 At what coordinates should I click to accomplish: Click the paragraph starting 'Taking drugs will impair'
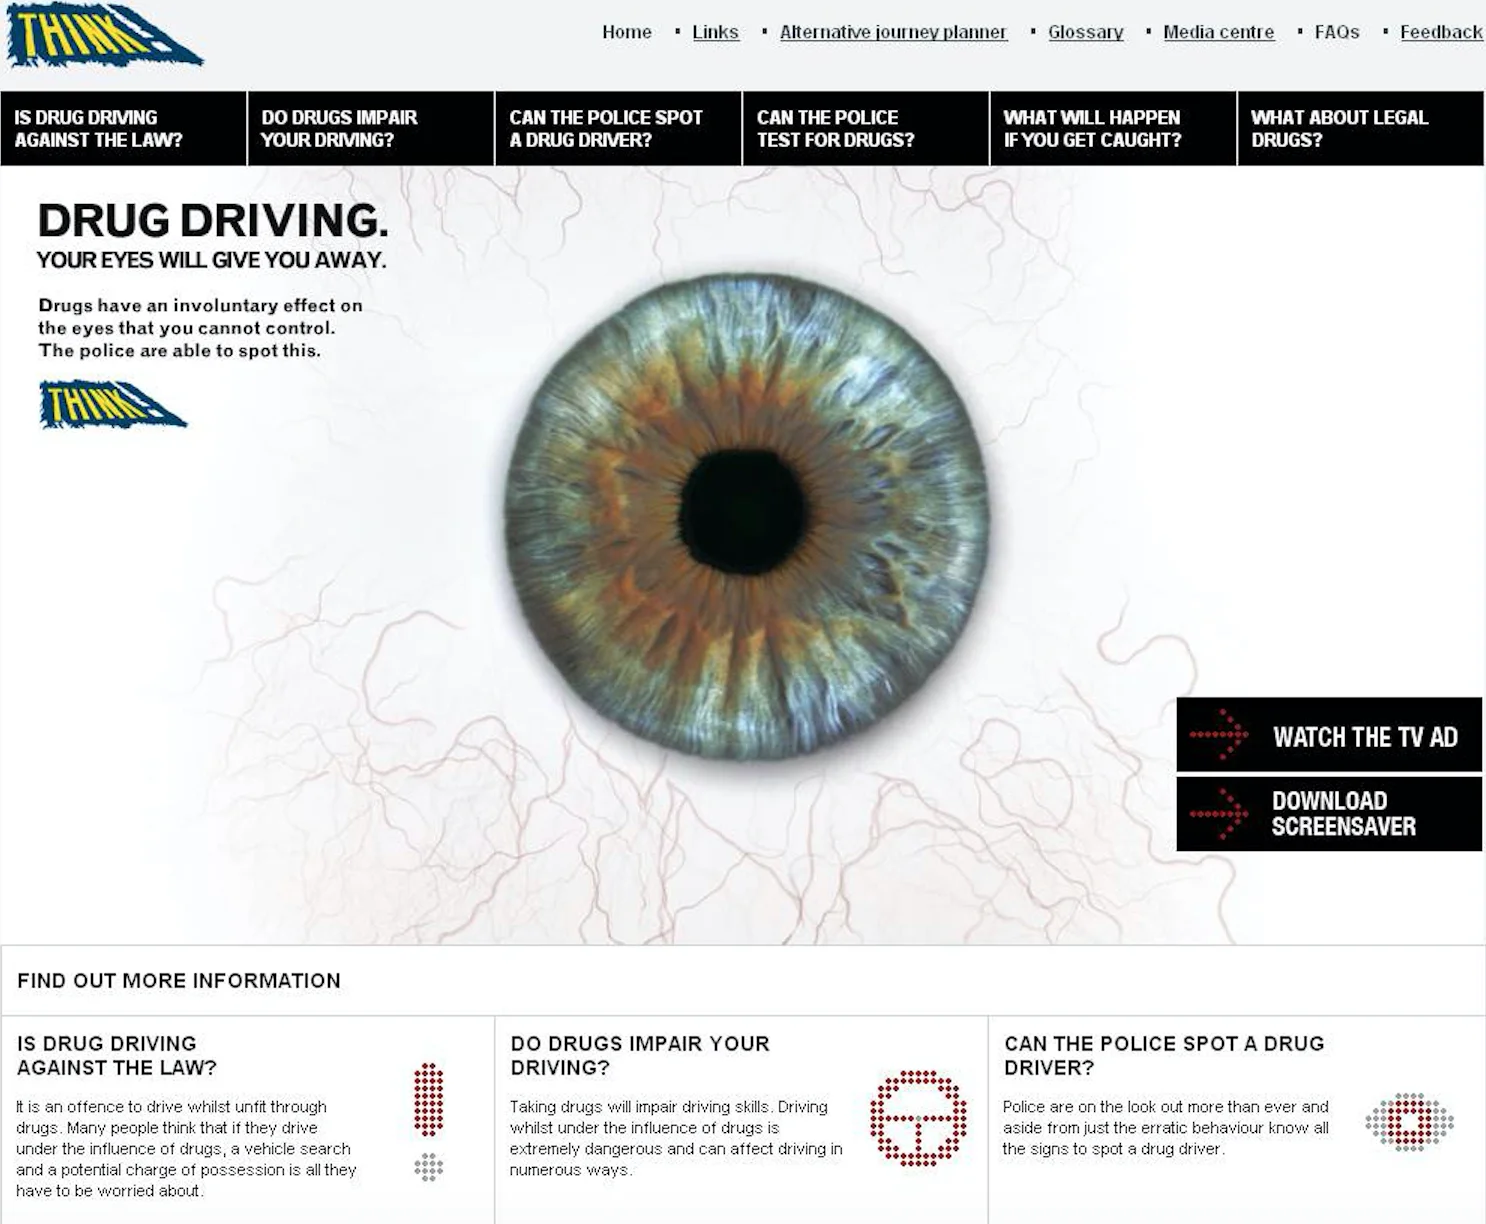(676, 1138)
